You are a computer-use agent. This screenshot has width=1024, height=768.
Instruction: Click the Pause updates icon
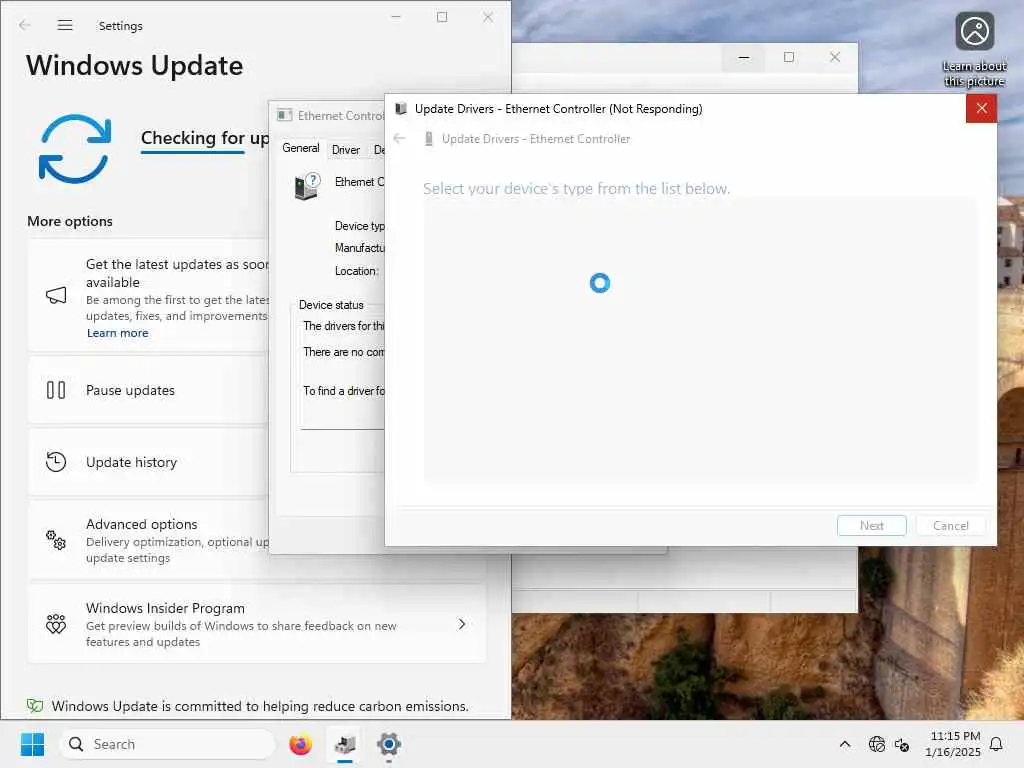(x=56, y=390)
